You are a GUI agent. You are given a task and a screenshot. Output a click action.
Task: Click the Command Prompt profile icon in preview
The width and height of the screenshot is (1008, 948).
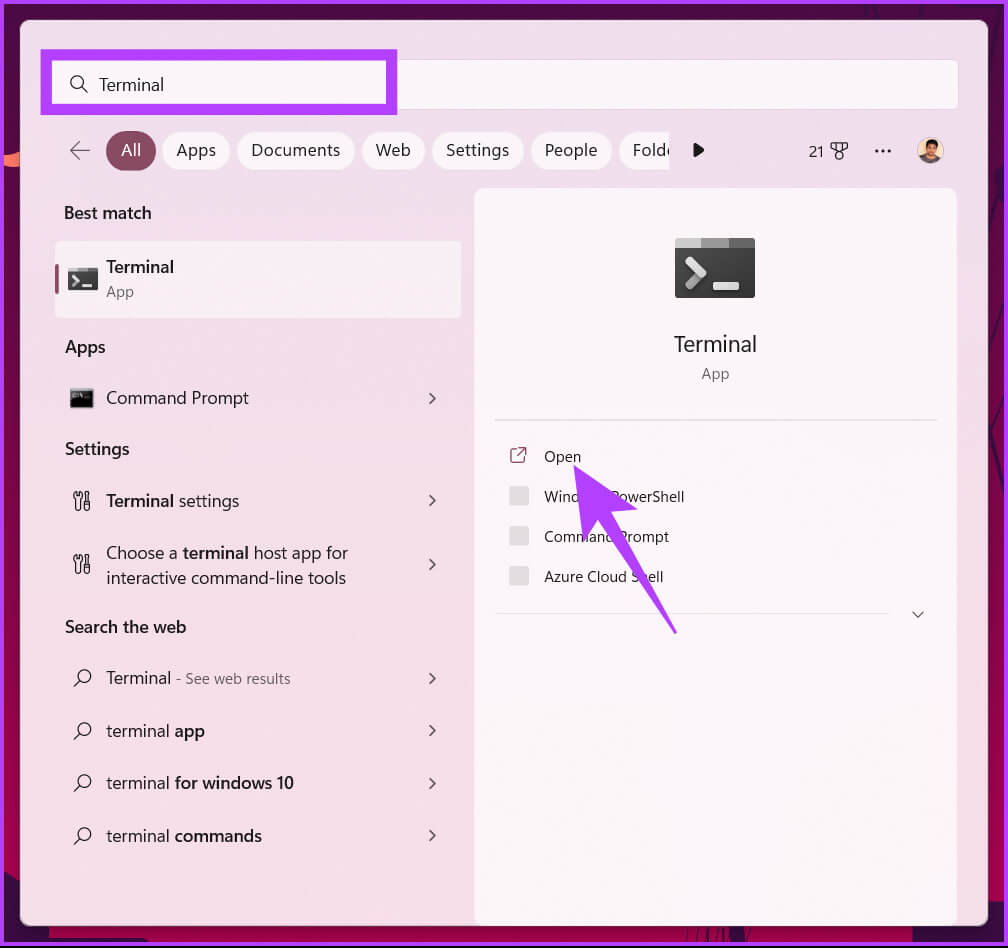click(x=519, y=536)
